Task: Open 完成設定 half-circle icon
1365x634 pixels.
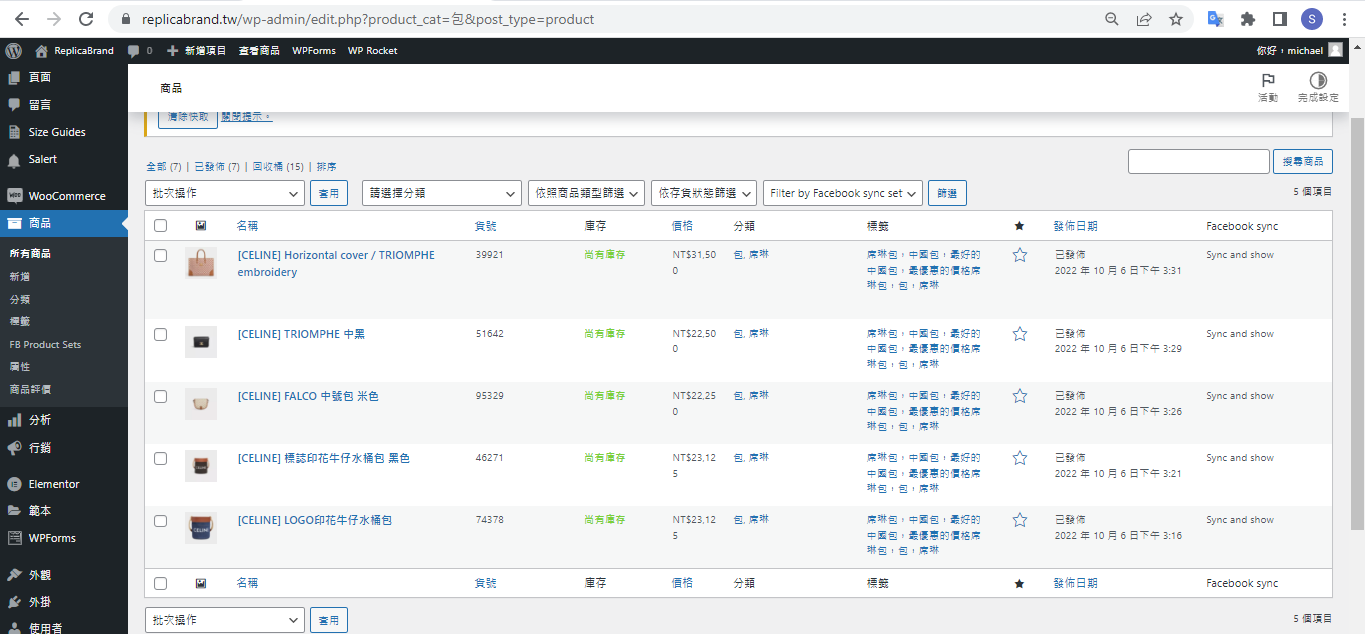Action: [x=1318, y=87]
